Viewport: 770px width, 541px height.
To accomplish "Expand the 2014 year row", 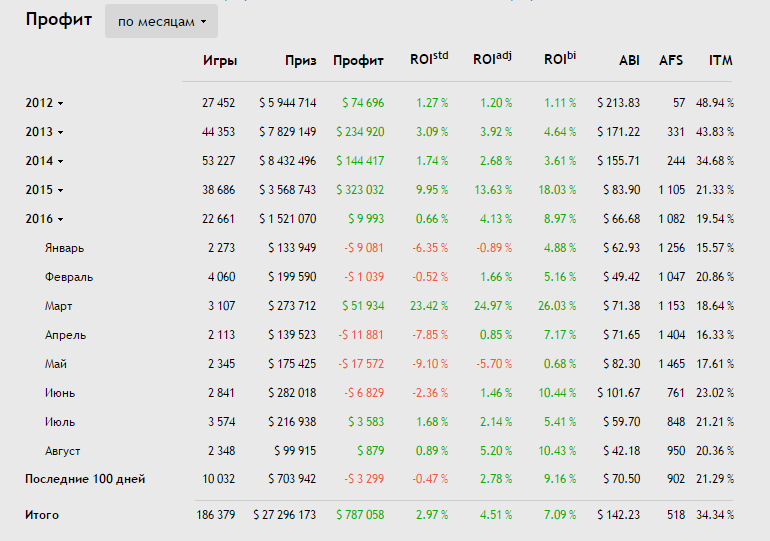I will pyautogui.click(x=44, y=161).
